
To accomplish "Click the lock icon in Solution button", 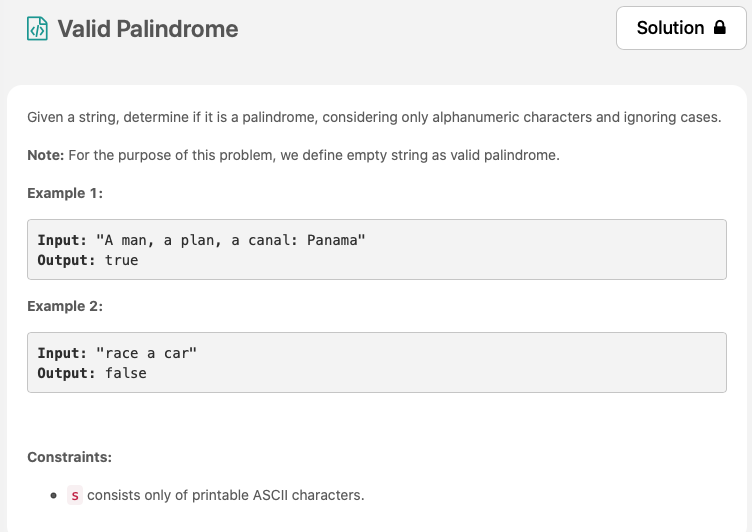I will pyautogui.click(x=719, y=27).
